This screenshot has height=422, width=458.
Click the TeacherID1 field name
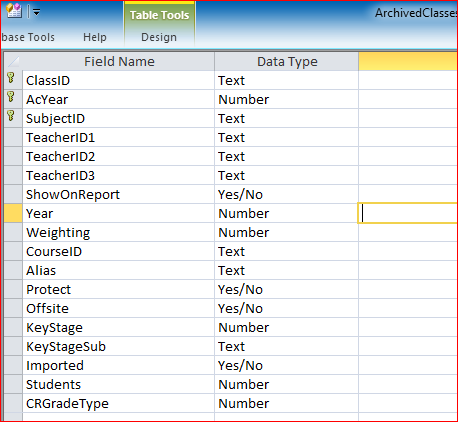click(x=60, y=138)
